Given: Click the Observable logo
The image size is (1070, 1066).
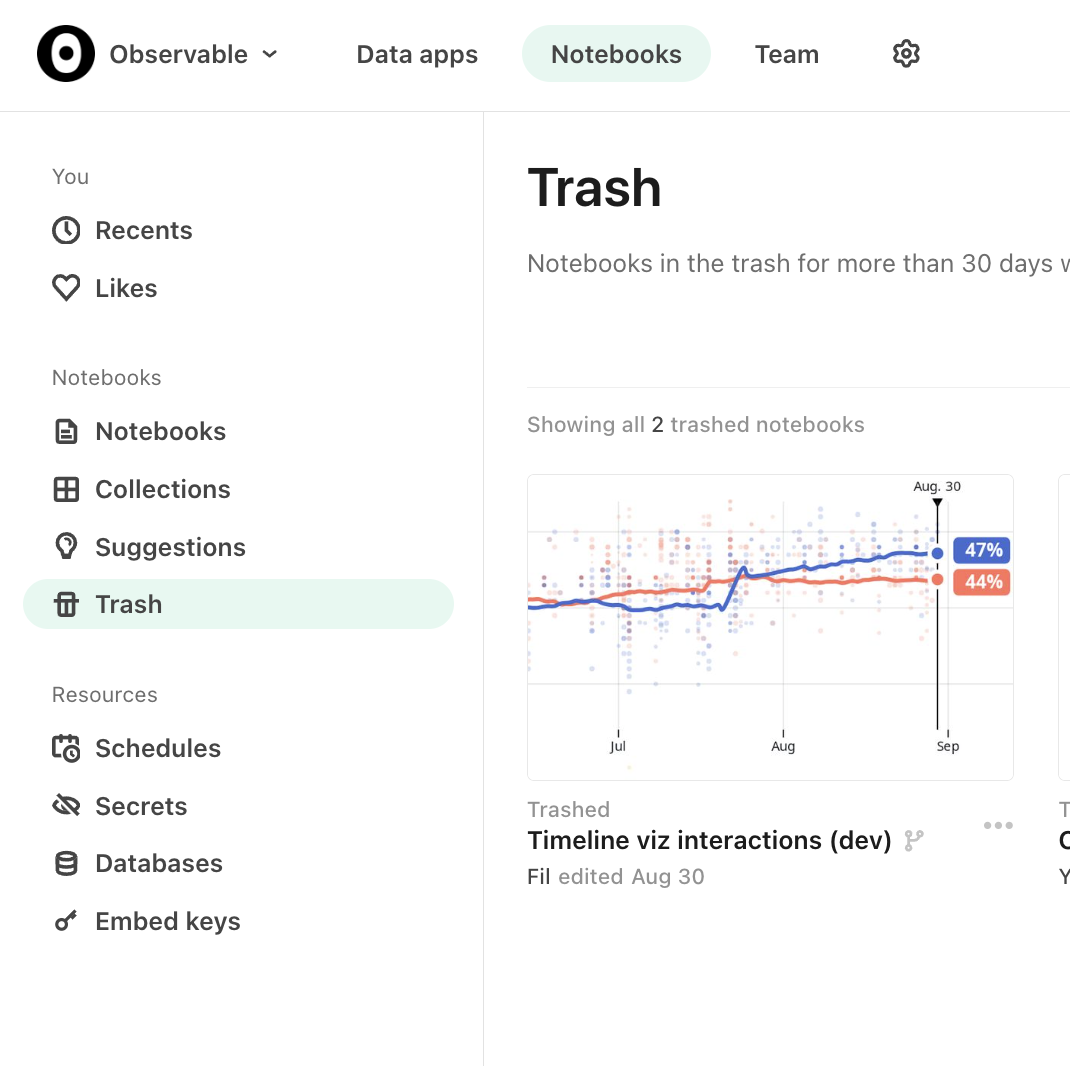Looking at the screenshot, I should tap(65, 54).
